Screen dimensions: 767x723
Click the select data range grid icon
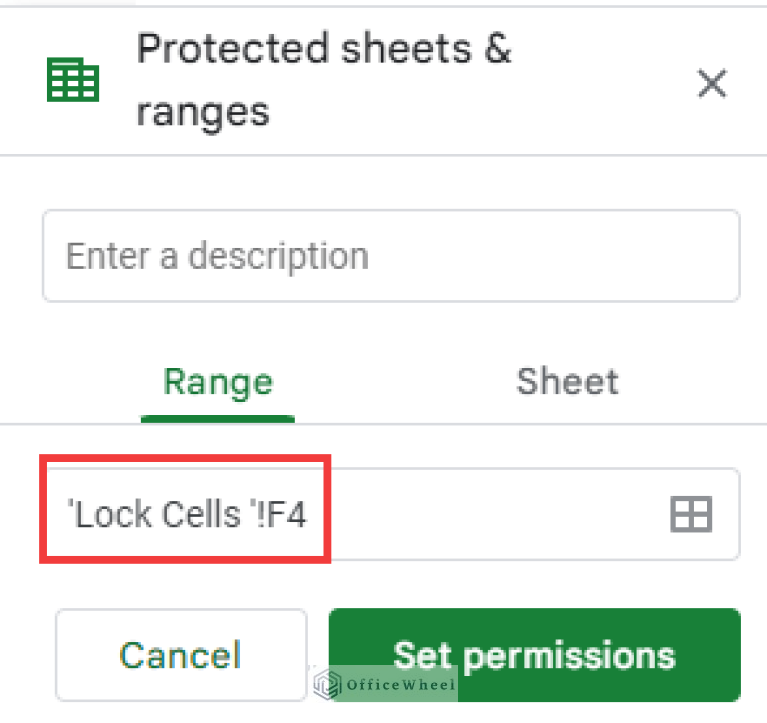click(690, 515)
